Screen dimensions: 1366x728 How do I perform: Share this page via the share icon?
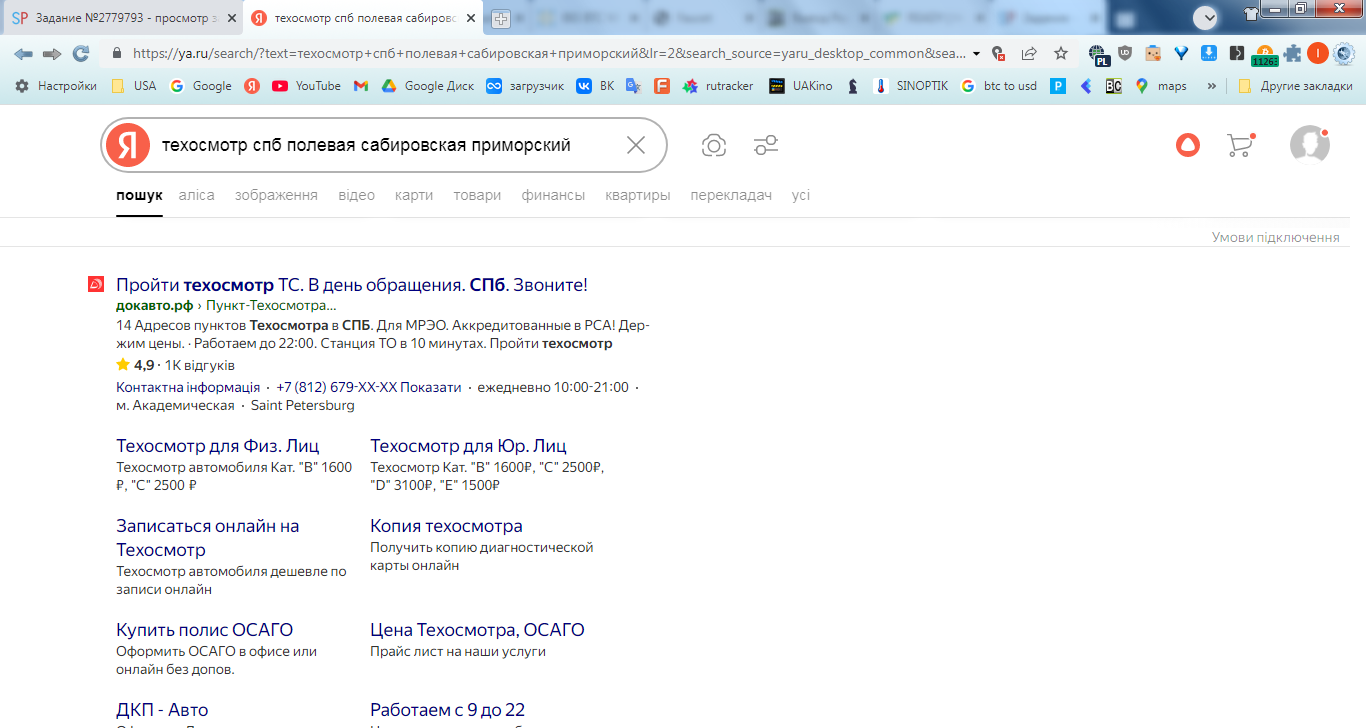[x=1029, y=53]
